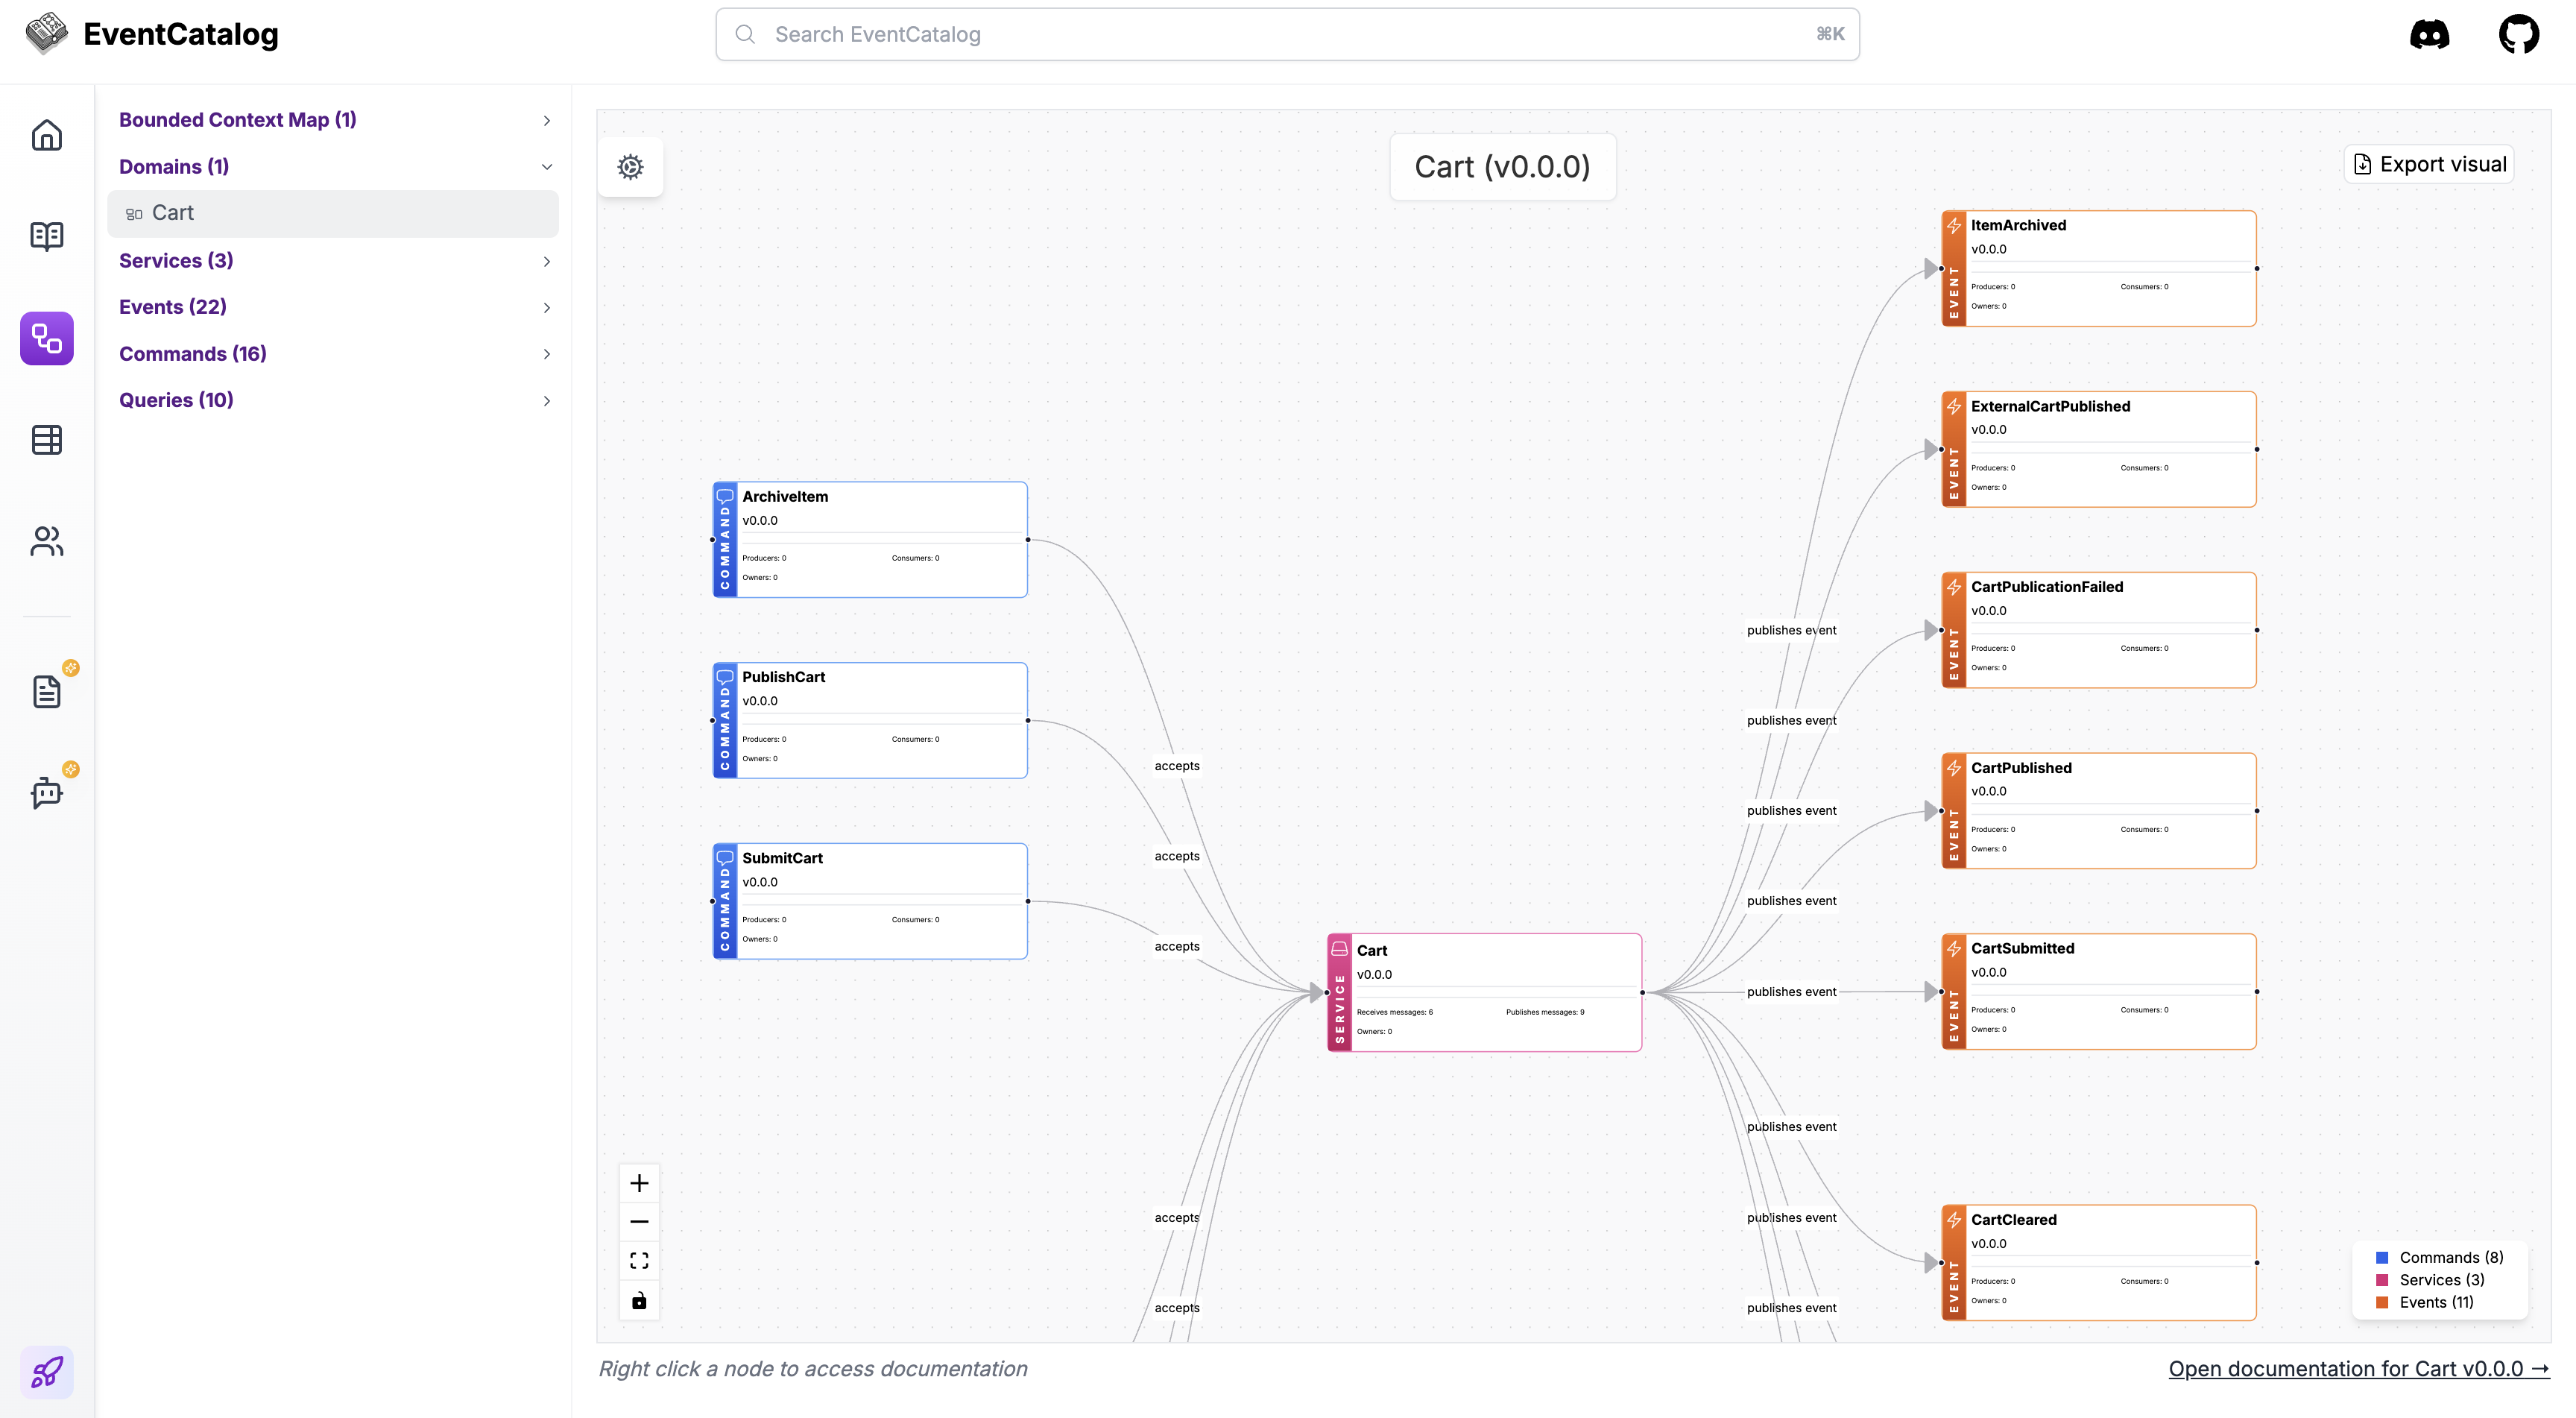Select the ExternalCartPublished event node title

click(x=2050, y=407)
